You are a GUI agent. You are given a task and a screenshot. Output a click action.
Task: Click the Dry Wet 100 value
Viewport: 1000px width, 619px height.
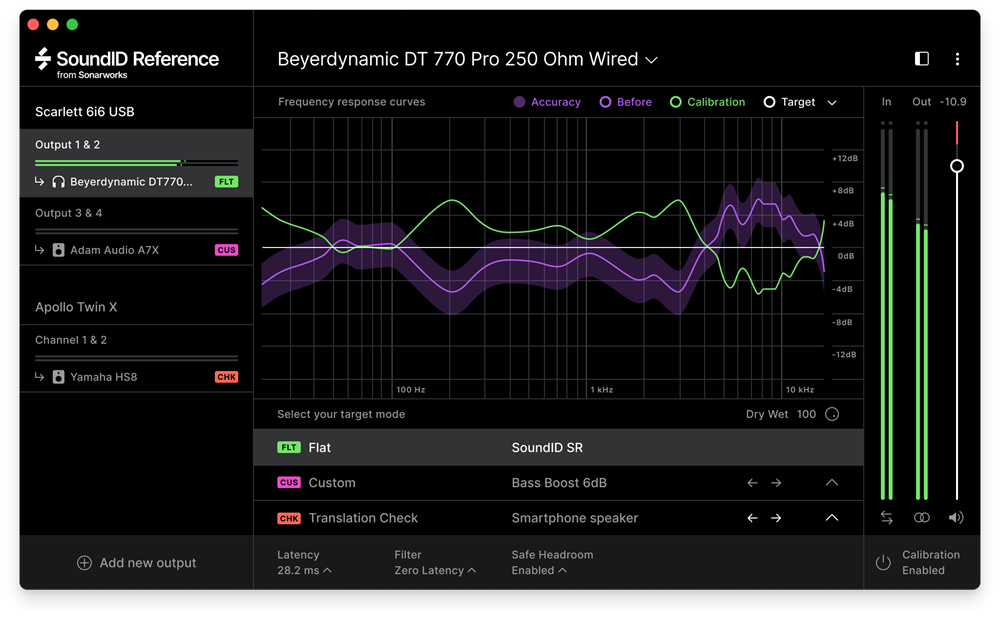pyautogui.click(x=806, y=414)
